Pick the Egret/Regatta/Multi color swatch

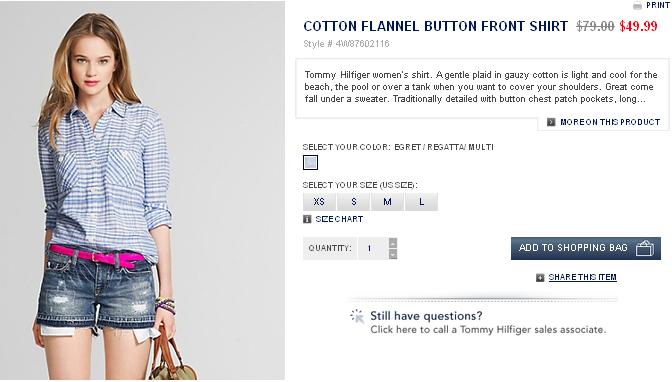310,162
